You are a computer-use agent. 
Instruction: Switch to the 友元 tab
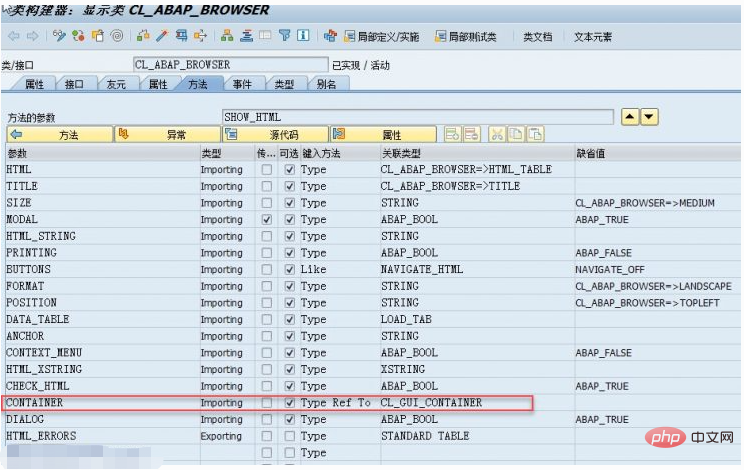pos(116,84)
